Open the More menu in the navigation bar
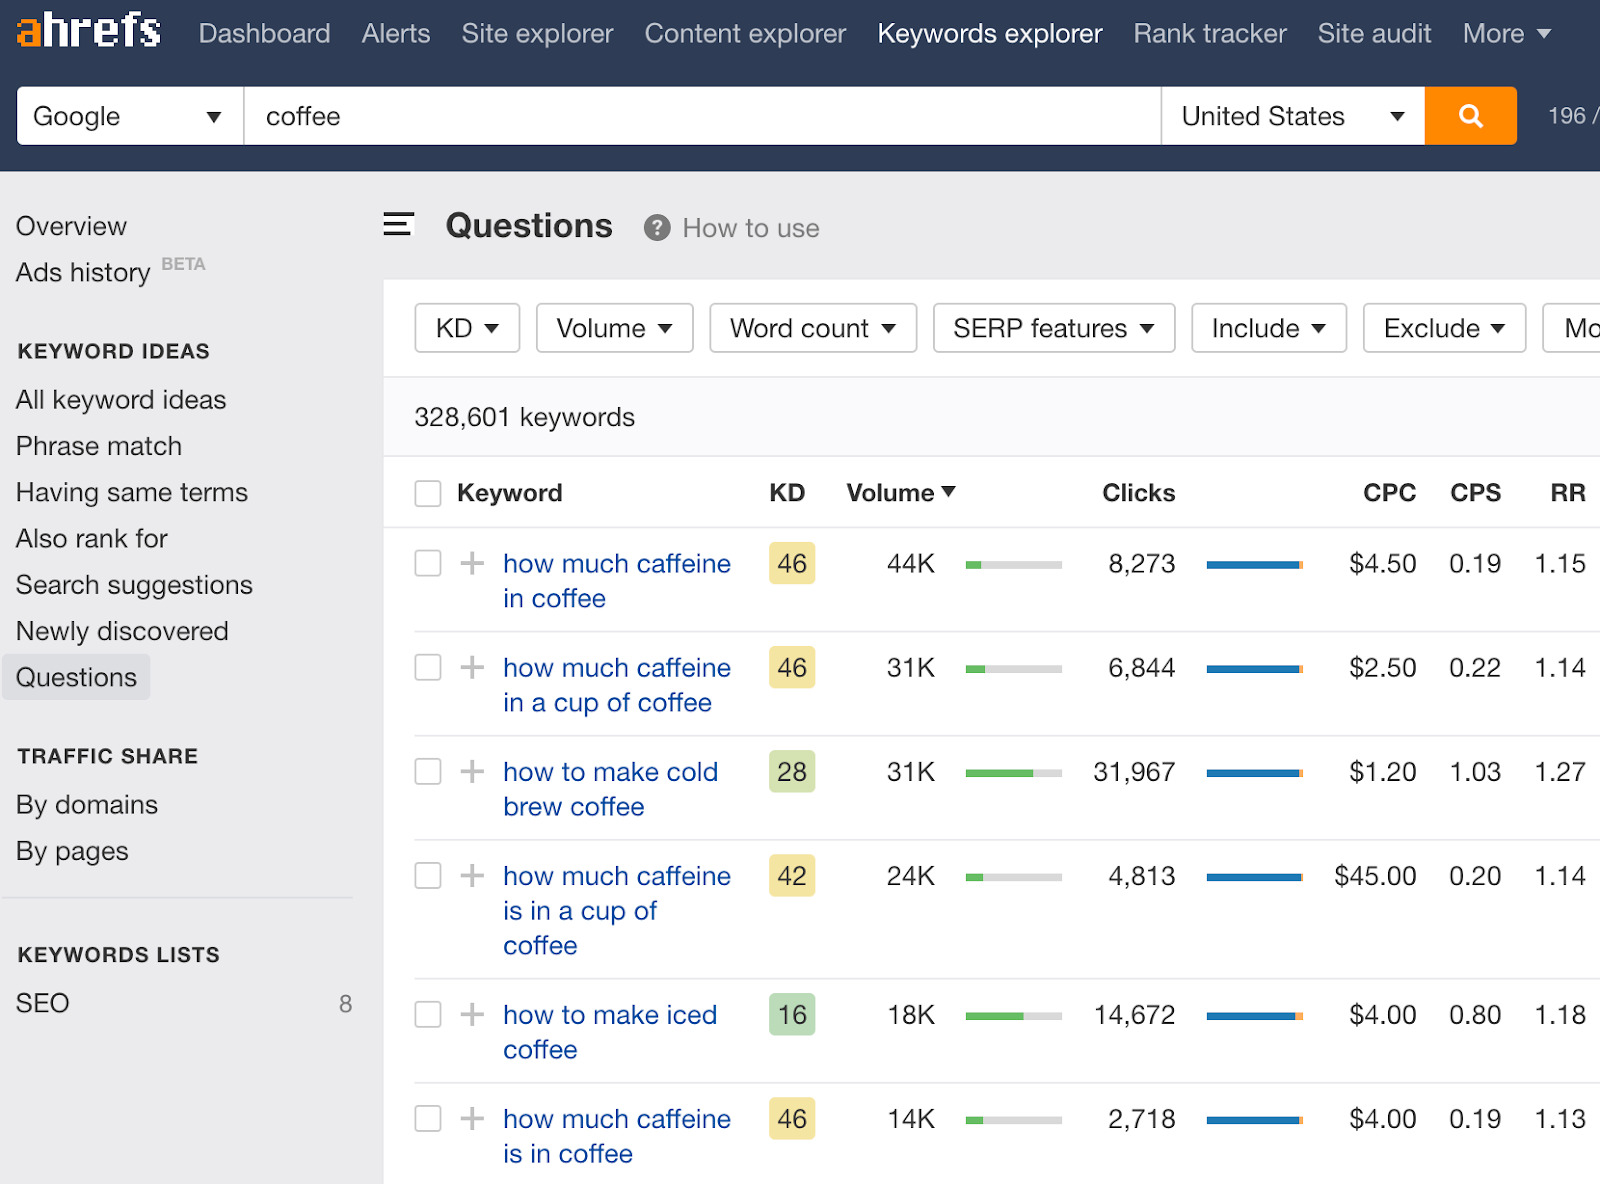 pyautogui.click(x=1506, y=32)
